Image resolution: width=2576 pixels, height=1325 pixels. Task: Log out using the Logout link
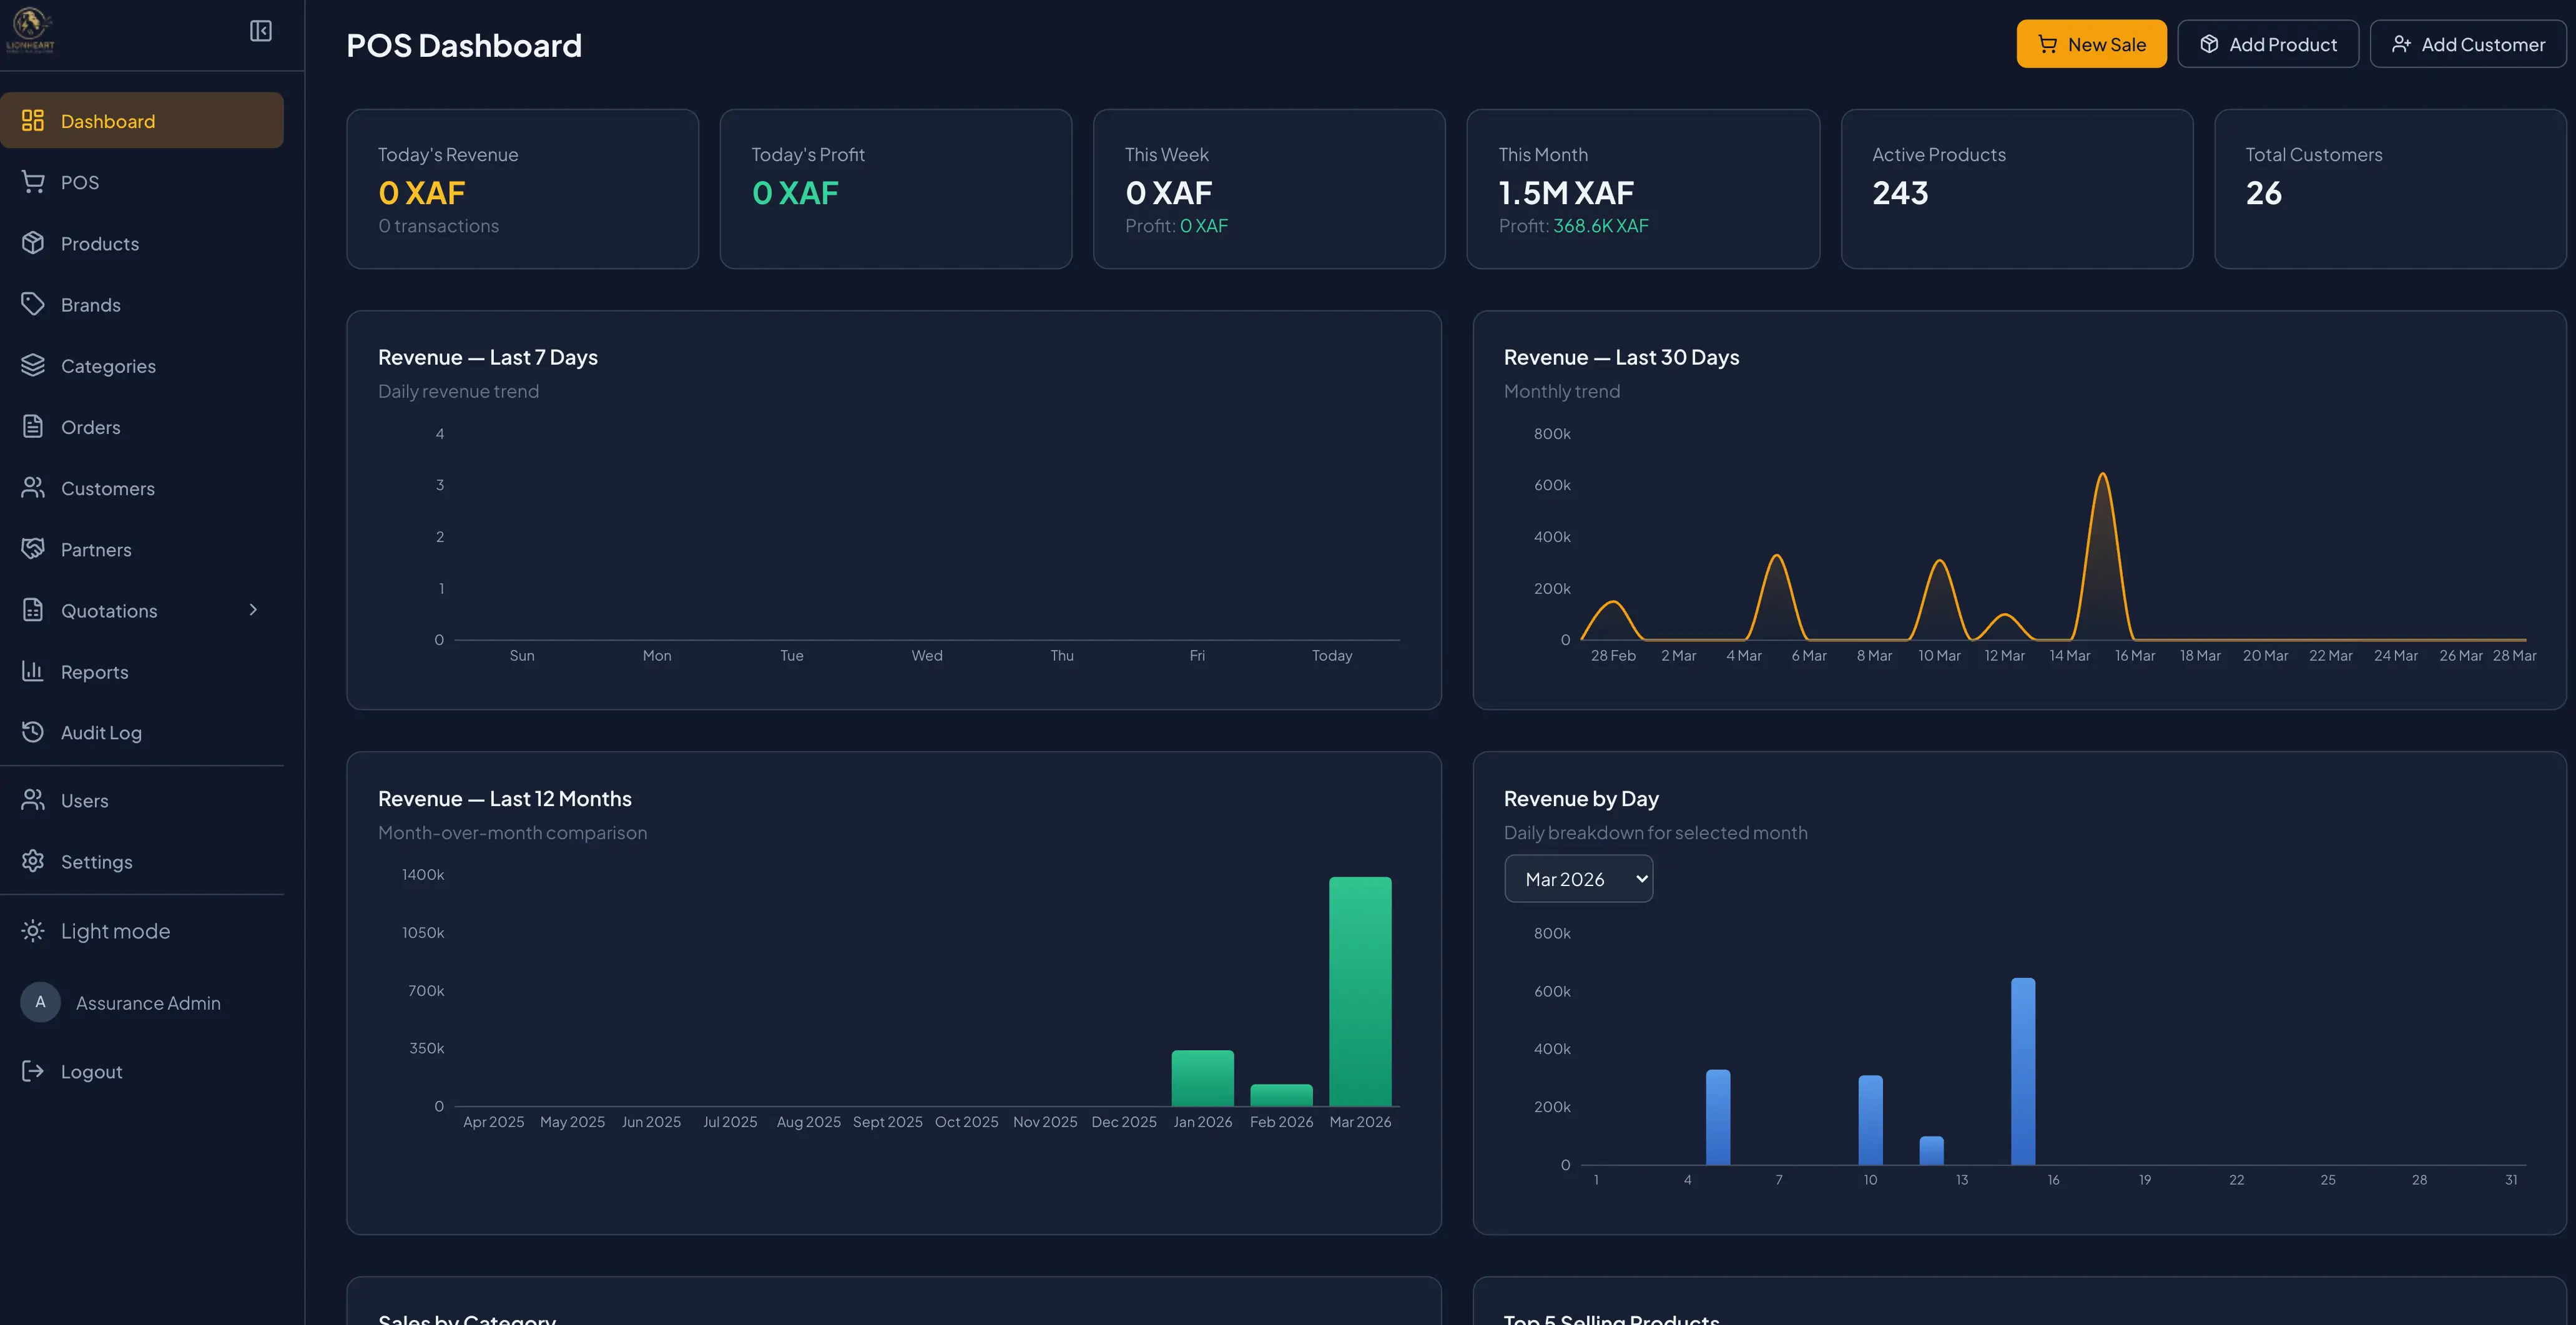point(90,1071)
